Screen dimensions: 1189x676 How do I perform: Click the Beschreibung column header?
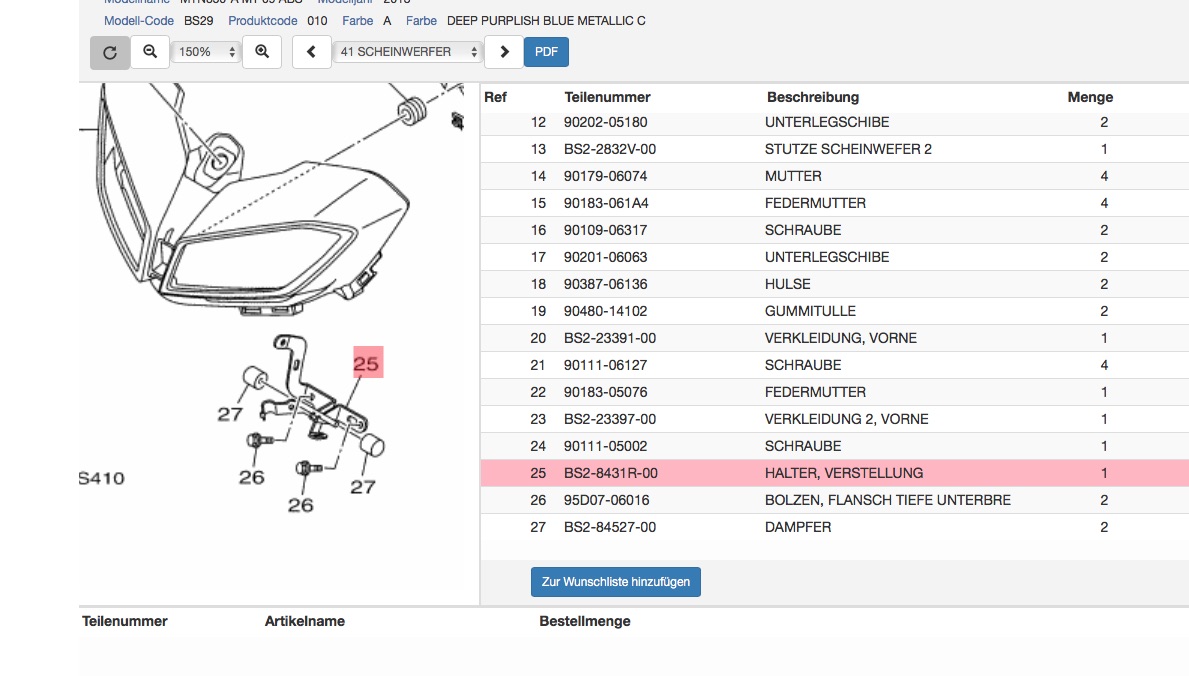point(812,97)
